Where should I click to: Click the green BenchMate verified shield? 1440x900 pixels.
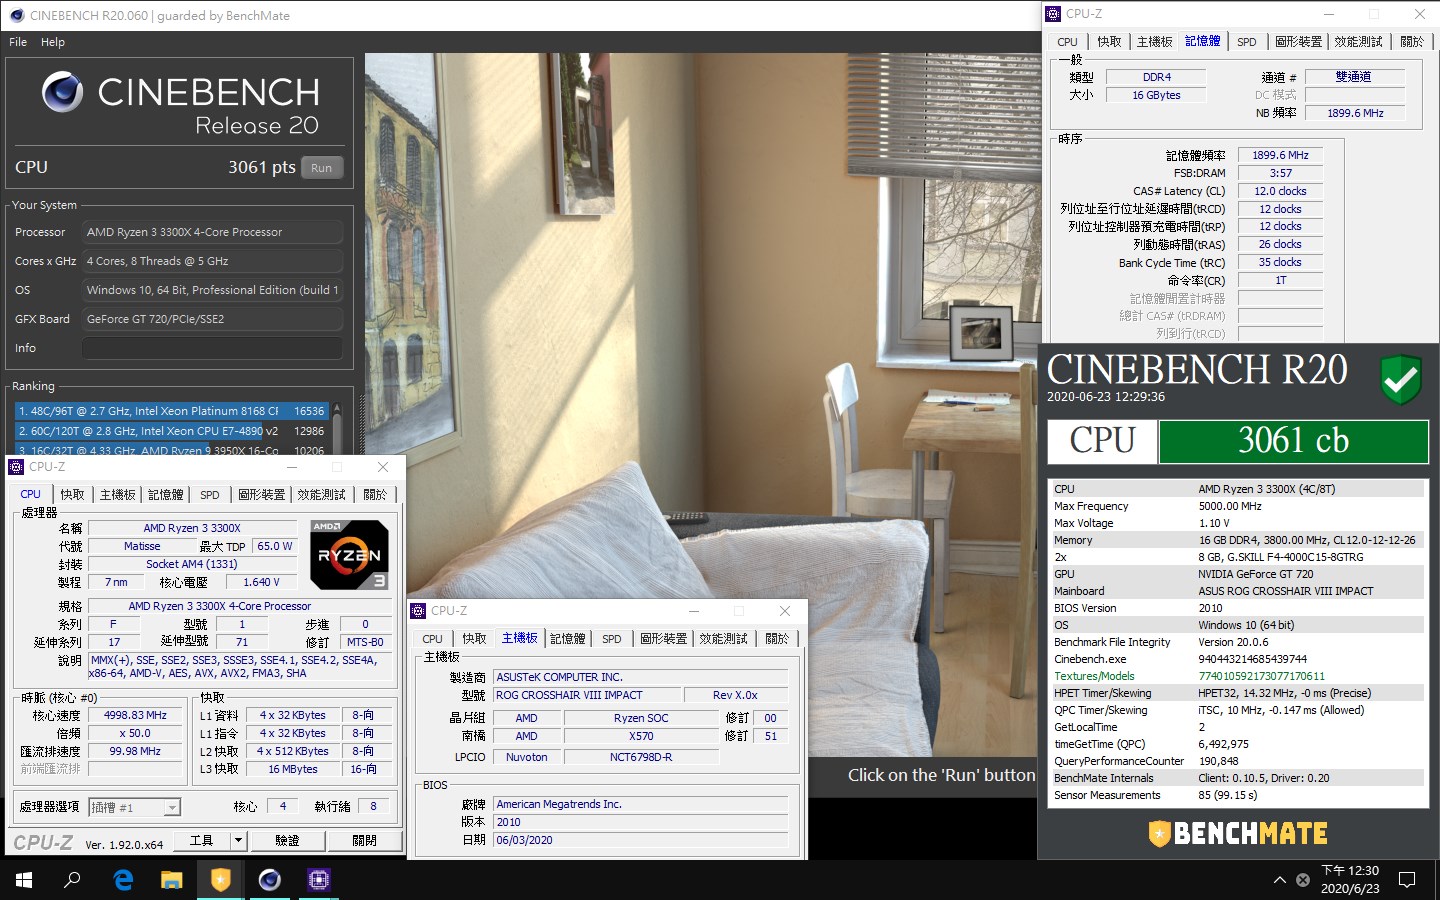coord(1400,380)
